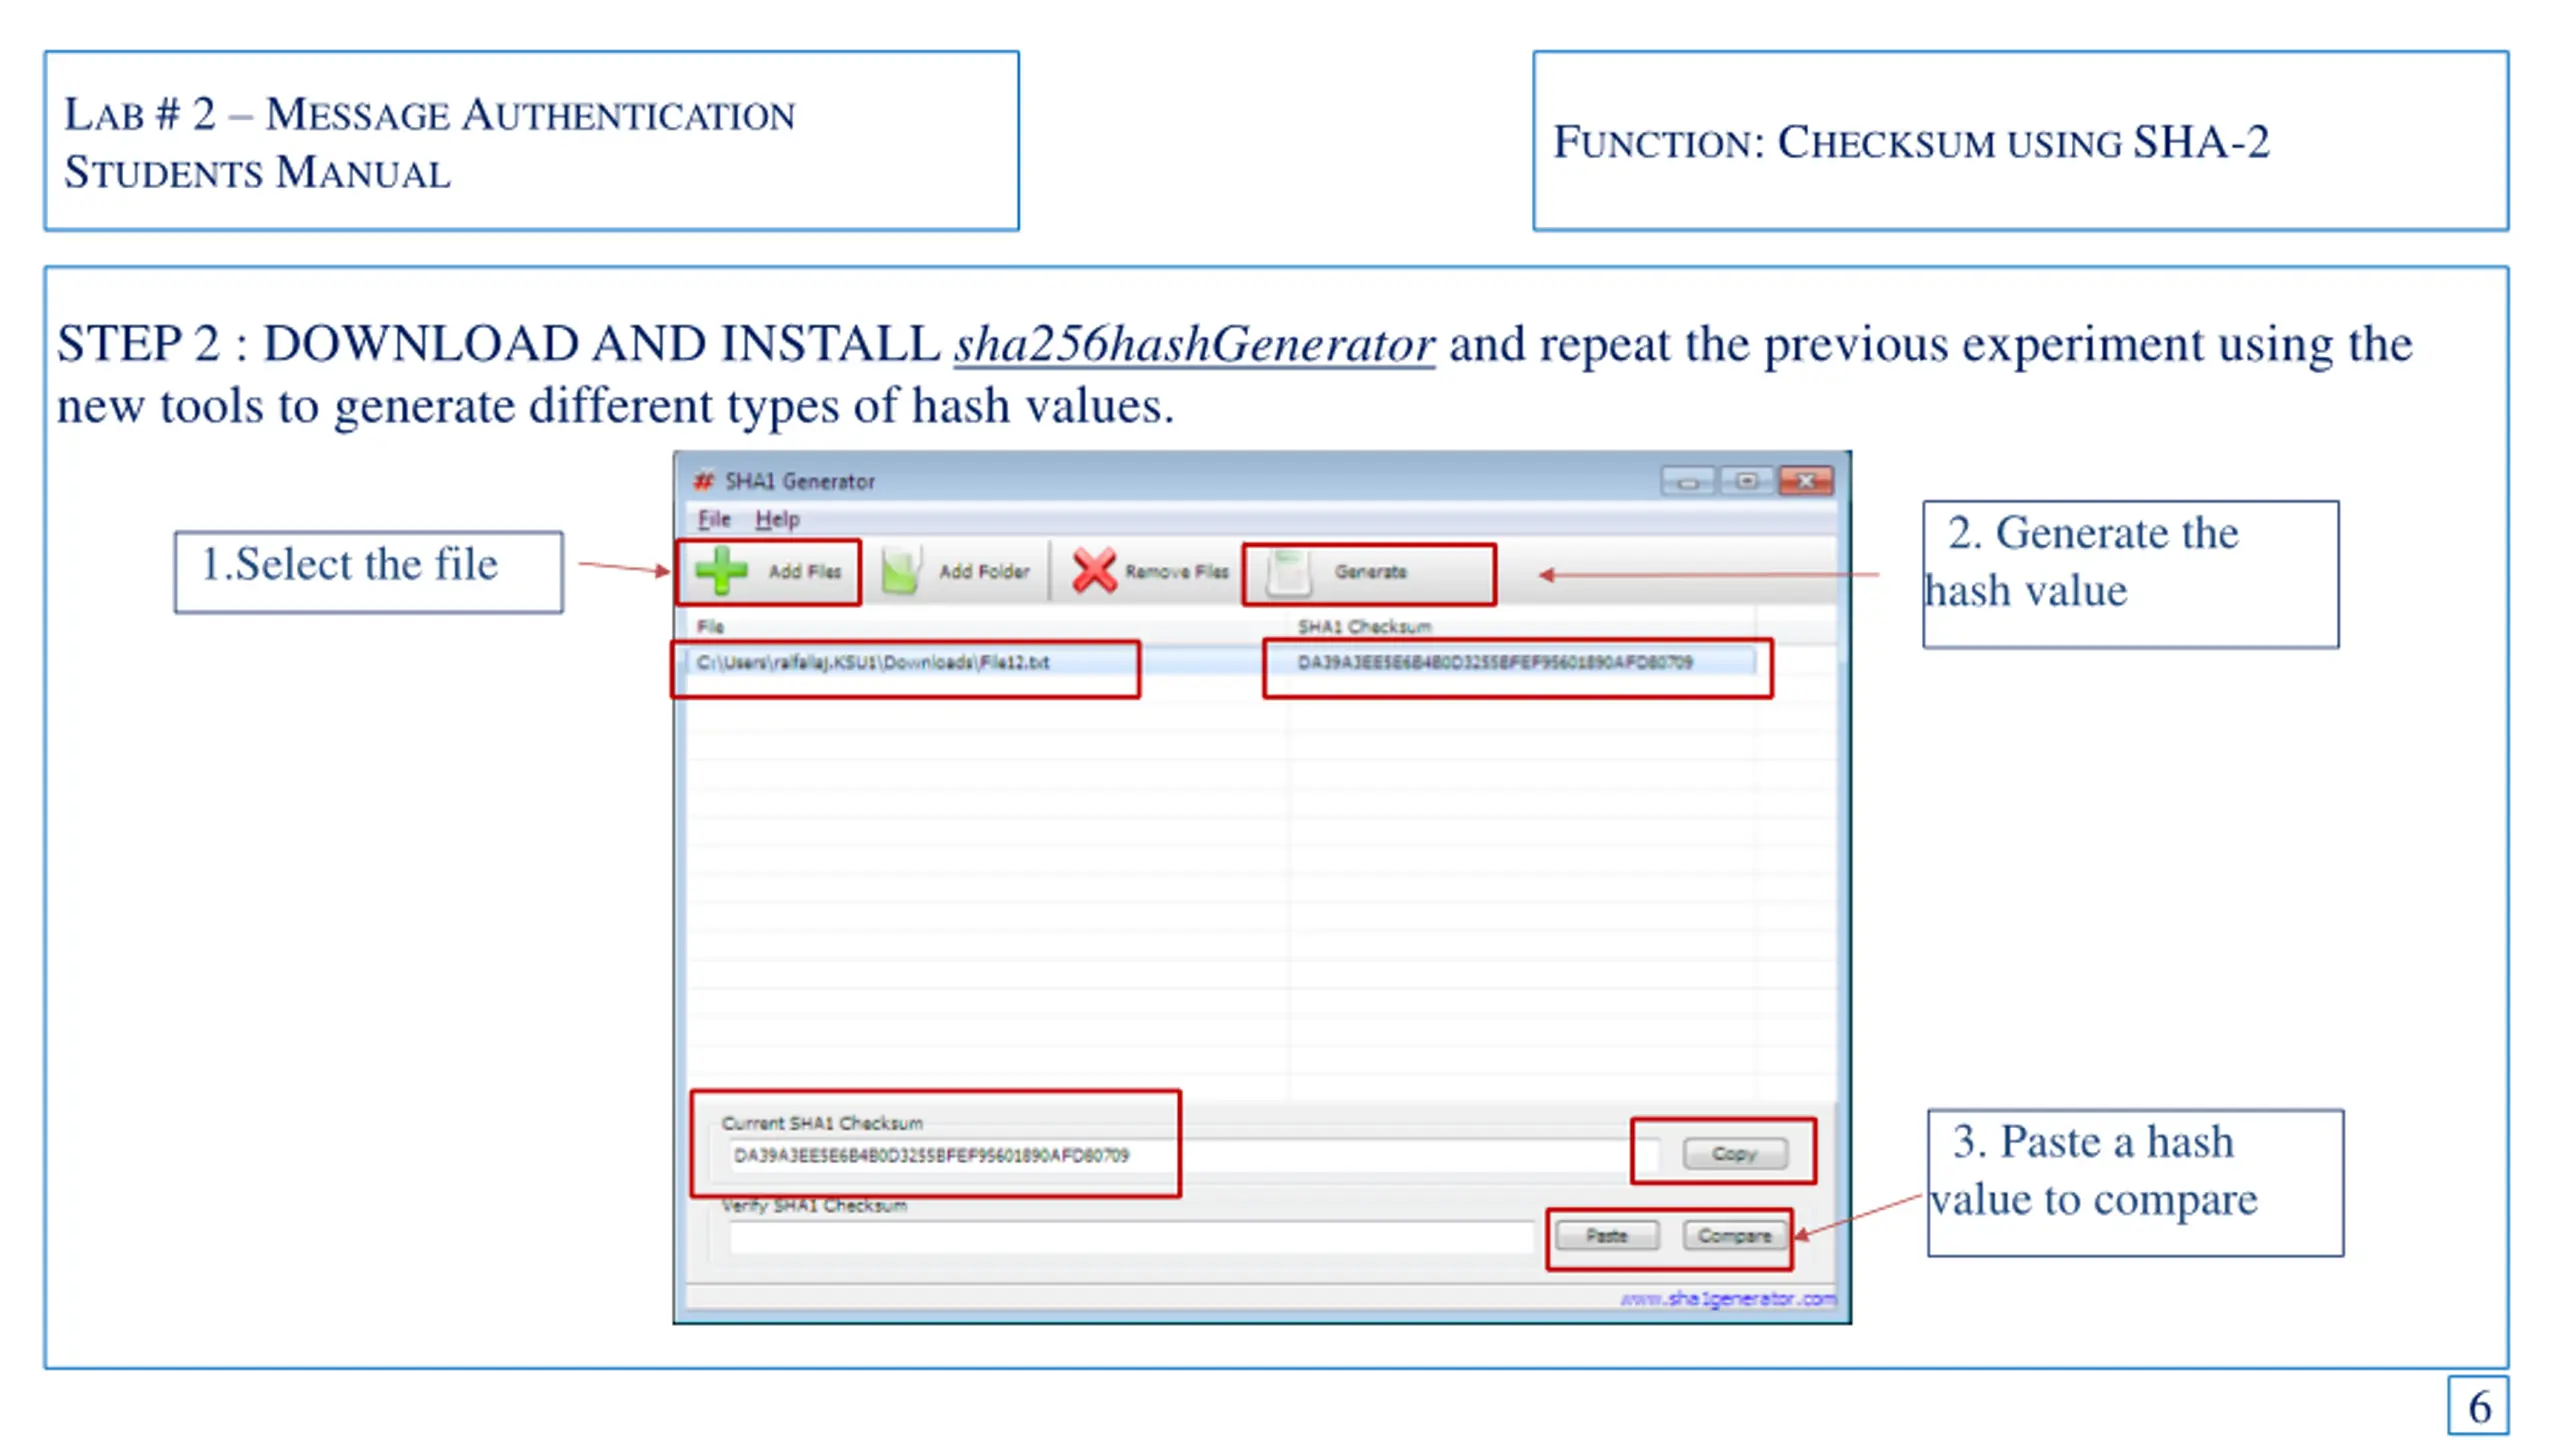Click the Add Folder icon

click(x=900, y=571)
